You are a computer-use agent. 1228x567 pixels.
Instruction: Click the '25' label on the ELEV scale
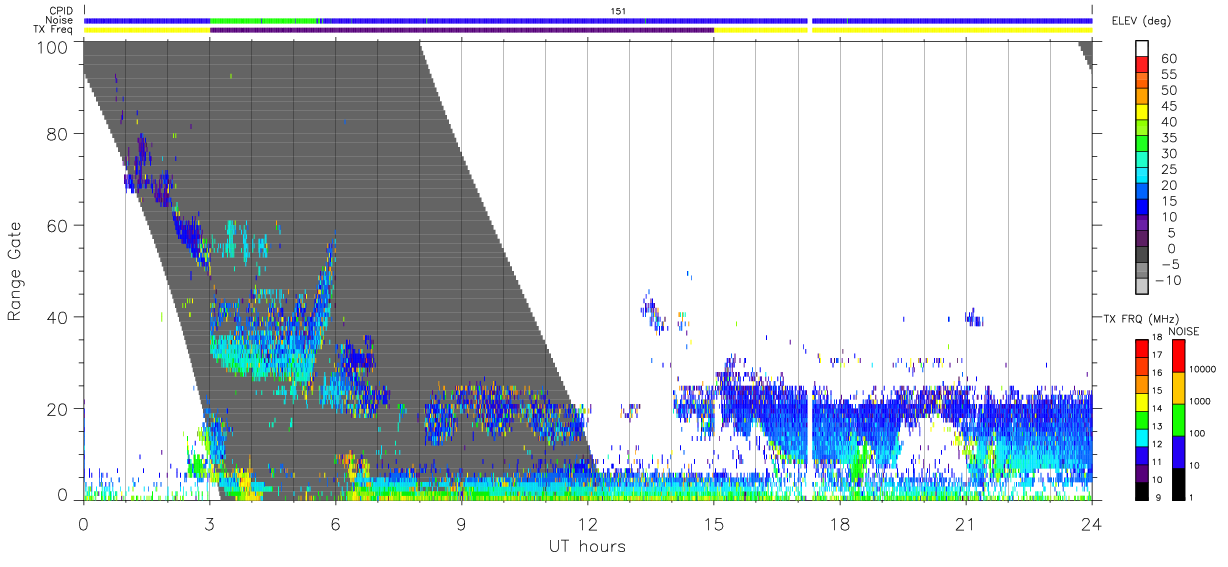(x=1167, y=169)
